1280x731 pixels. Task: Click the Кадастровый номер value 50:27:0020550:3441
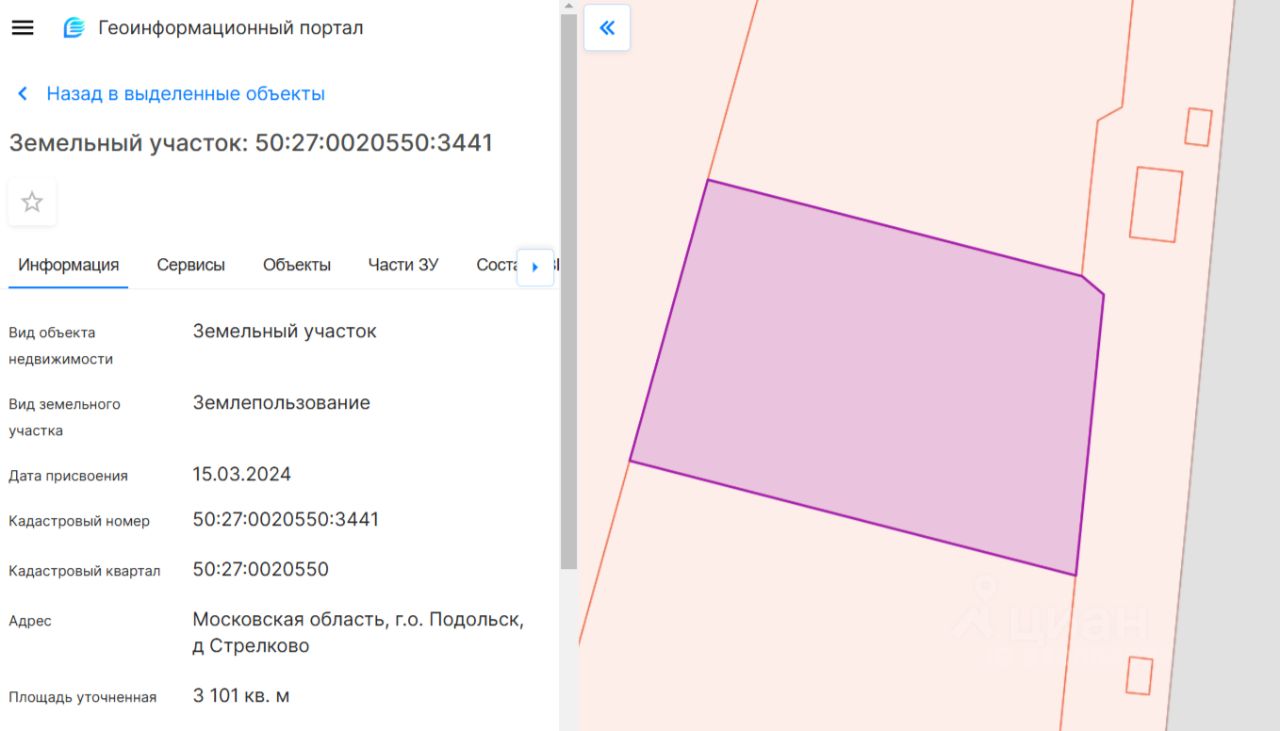click(x=286, y=520)
